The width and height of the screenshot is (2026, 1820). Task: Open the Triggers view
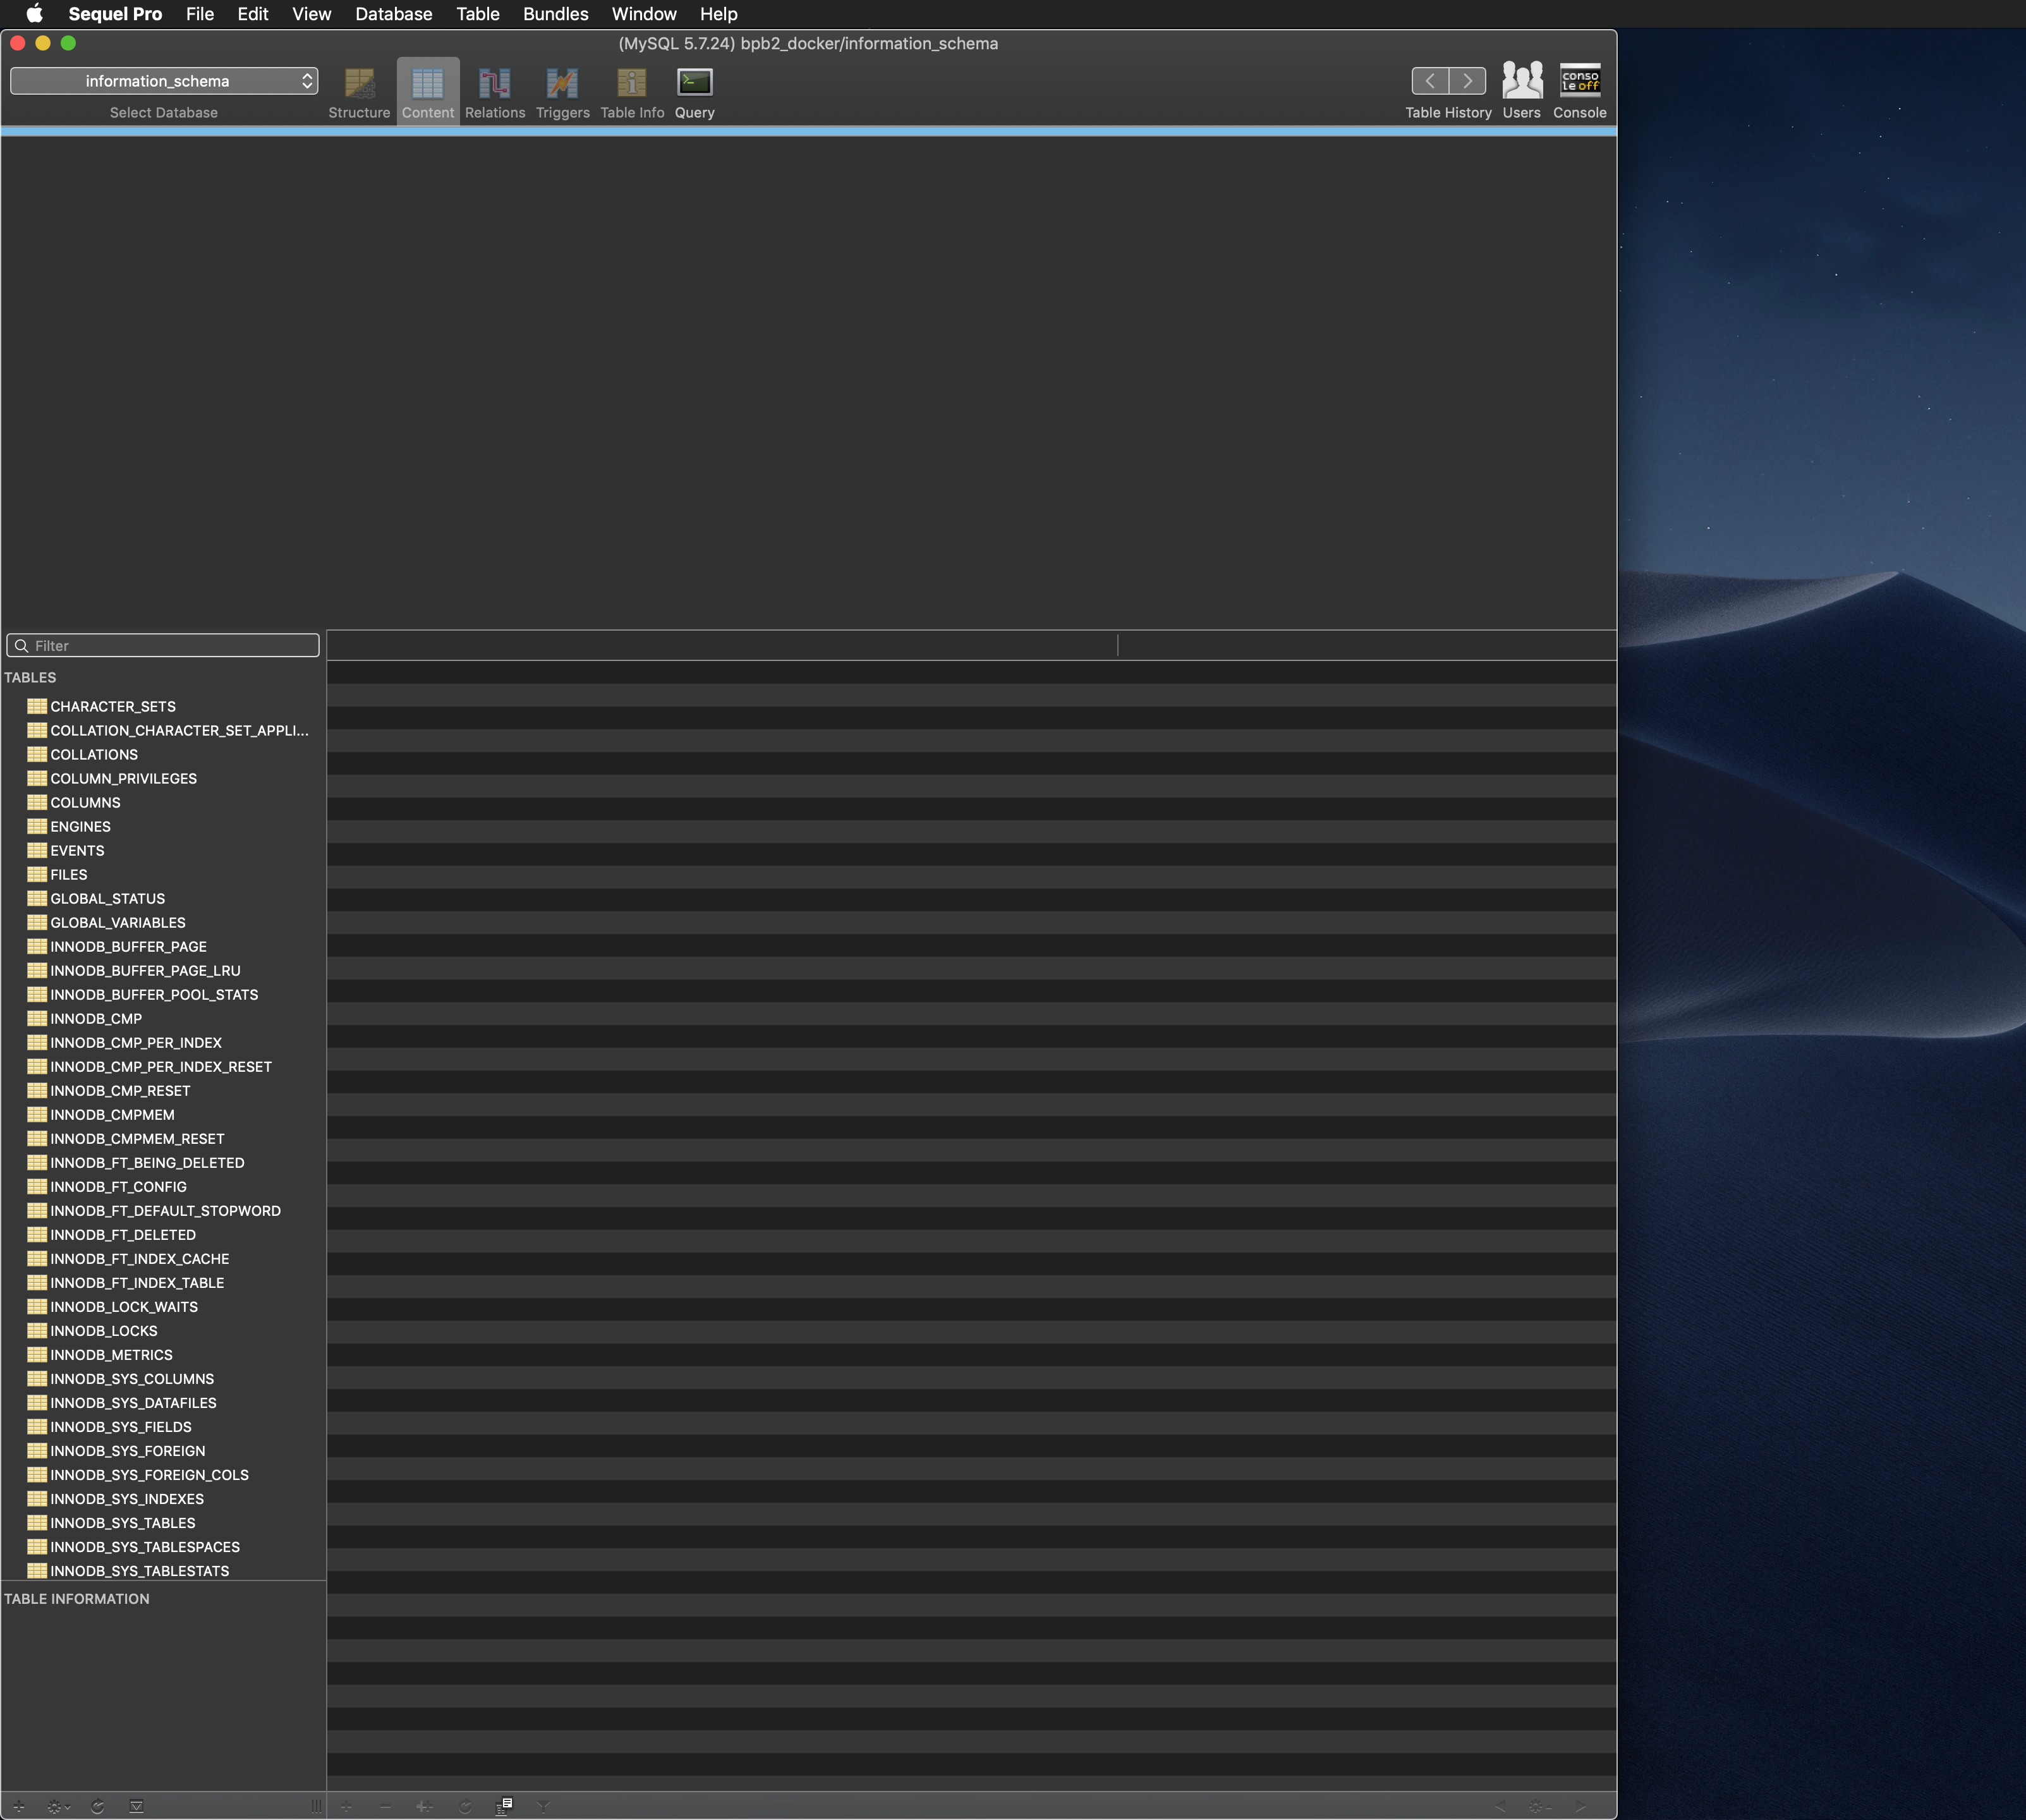[562, 93]
